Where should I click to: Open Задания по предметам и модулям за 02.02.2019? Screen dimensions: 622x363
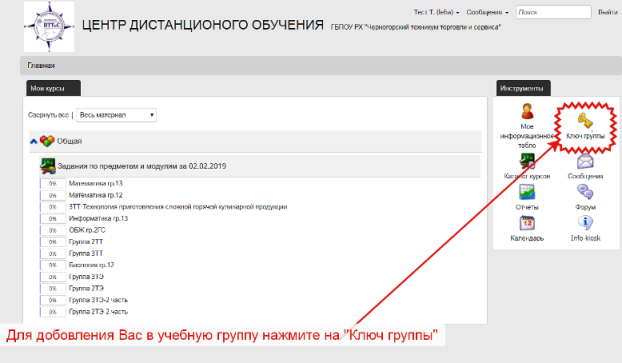142,166
